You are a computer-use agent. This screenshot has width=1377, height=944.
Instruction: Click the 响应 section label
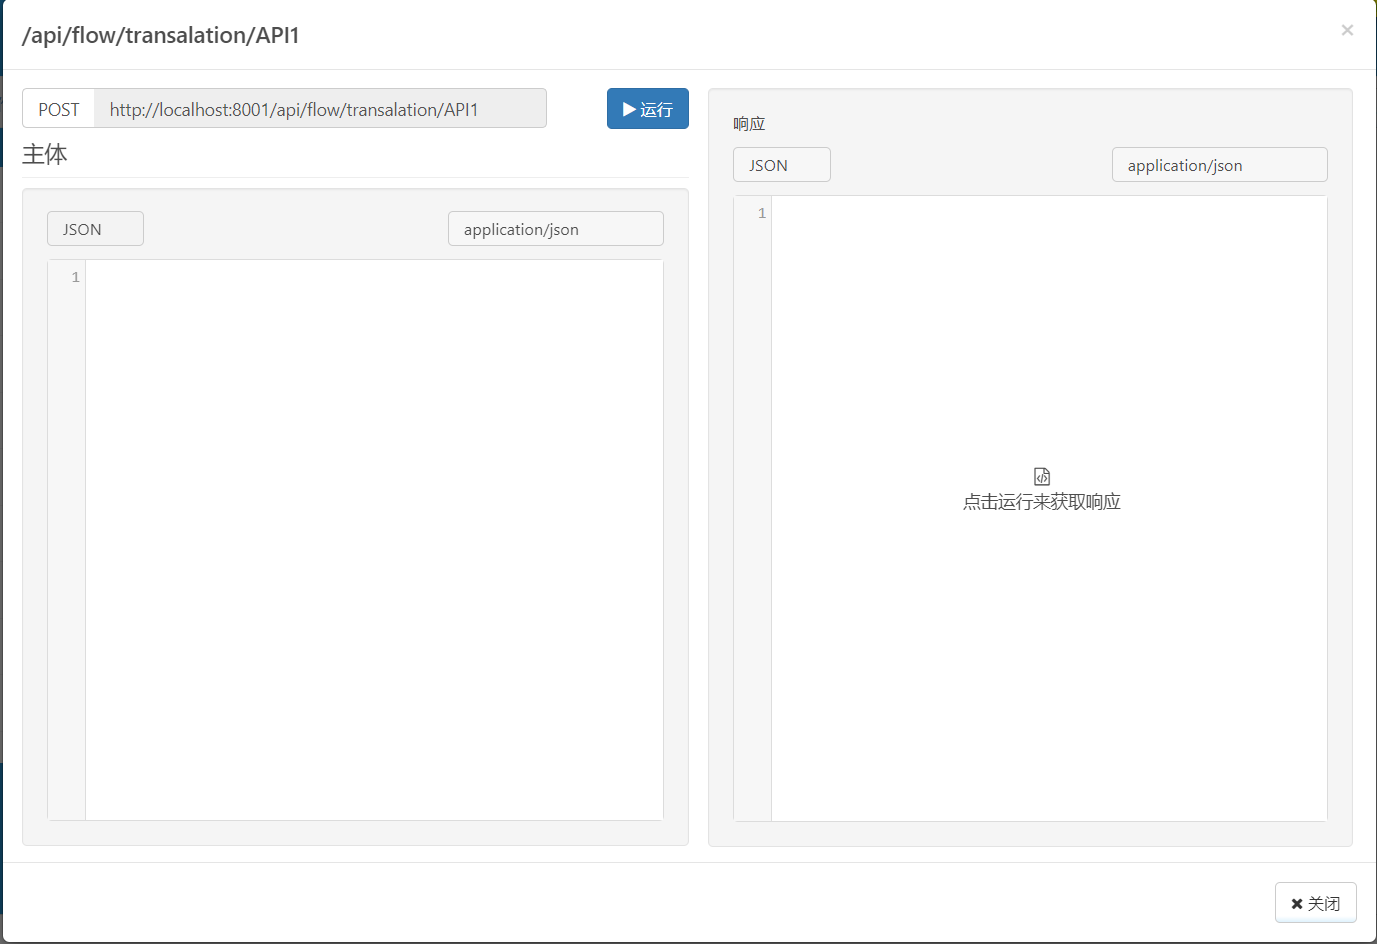(x=749, y=124)
